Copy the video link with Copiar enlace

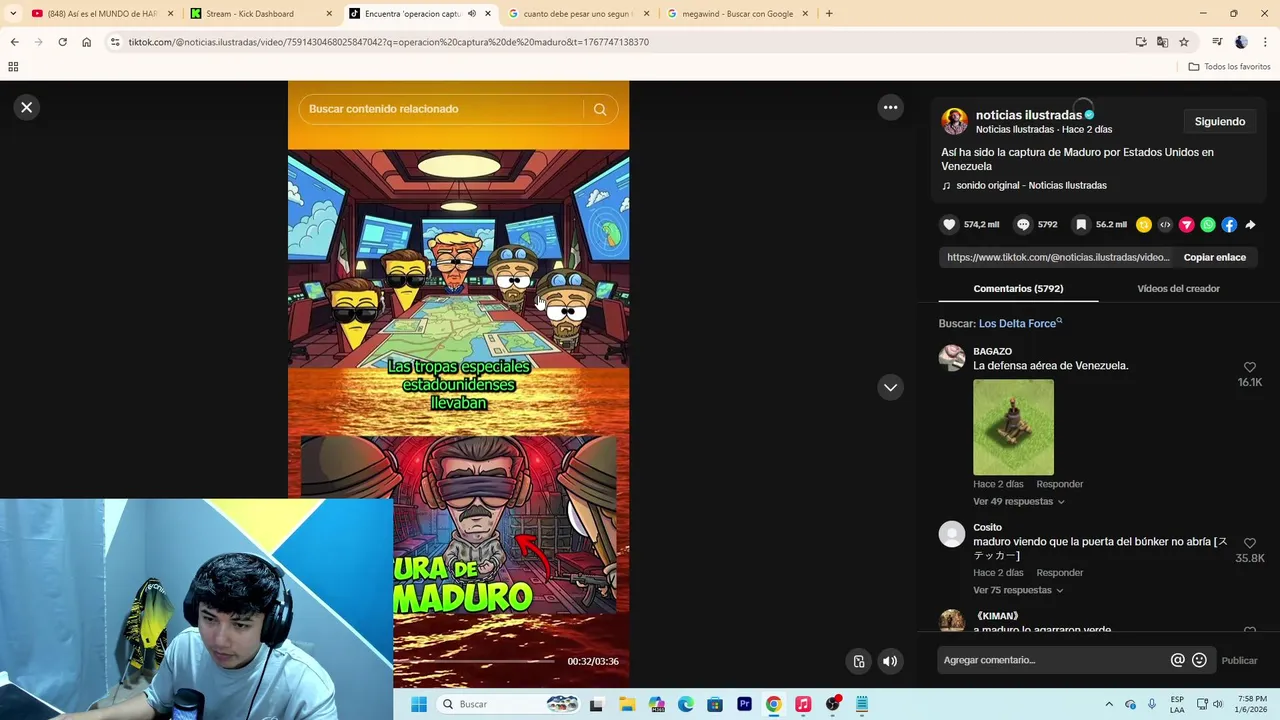[x=1215, y=257]
